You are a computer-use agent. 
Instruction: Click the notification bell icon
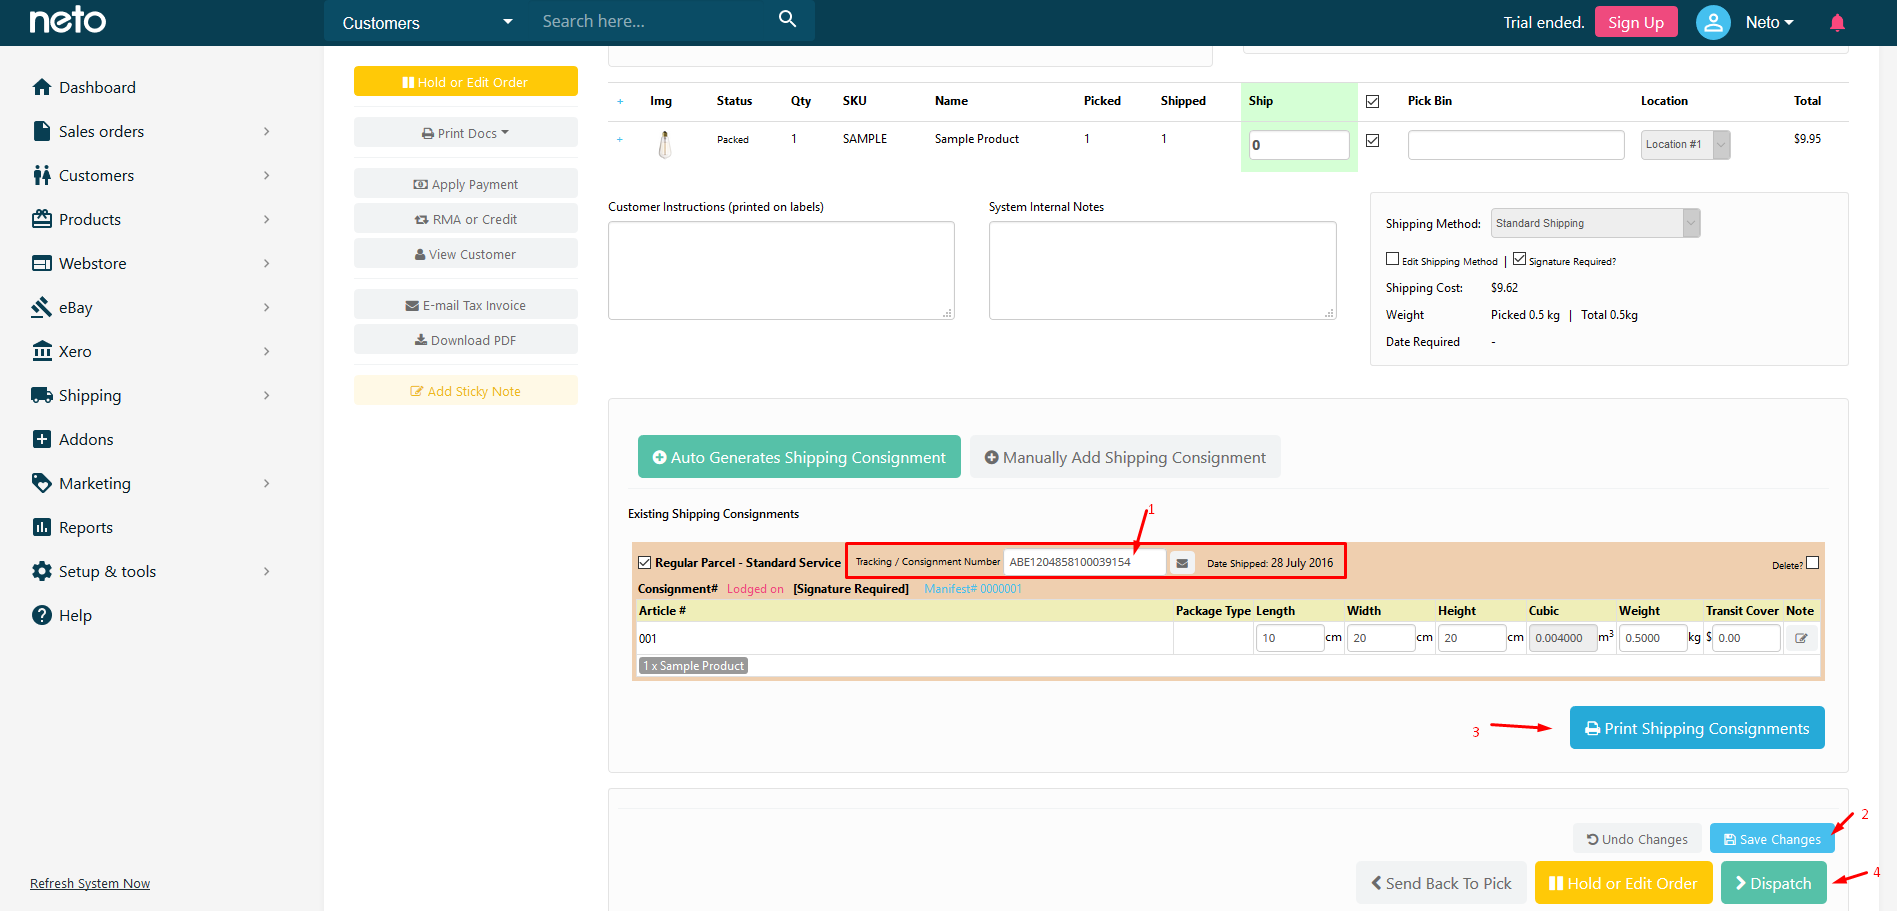point(1837,23)
